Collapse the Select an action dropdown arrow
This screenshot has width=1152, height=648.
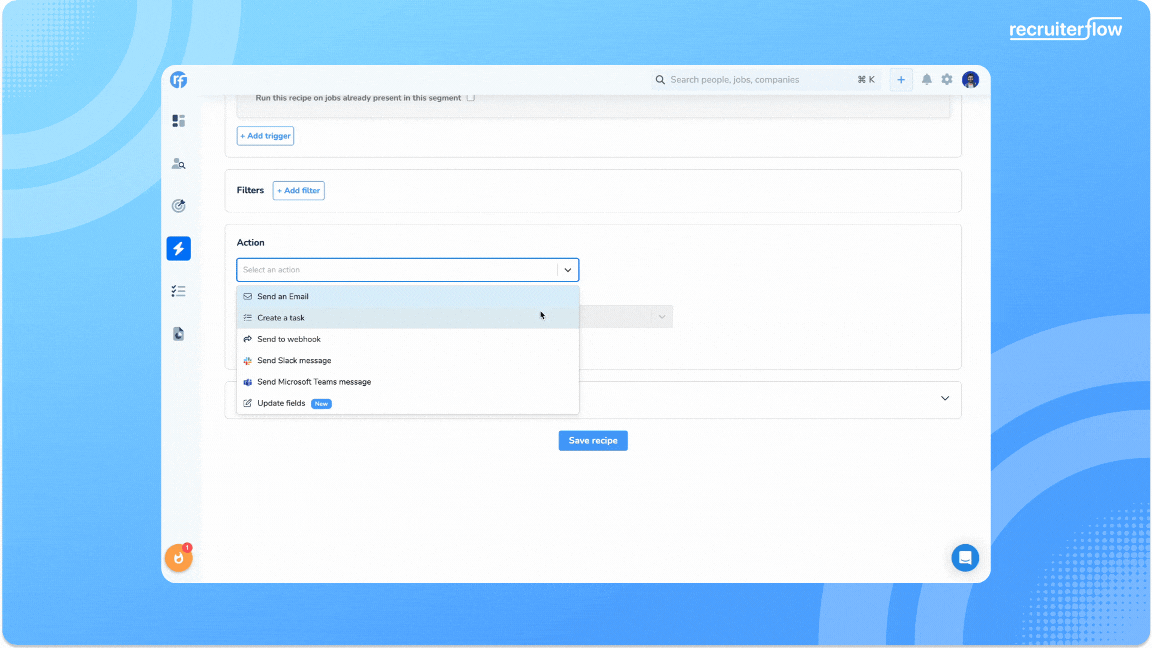click(x=568, y=270)
